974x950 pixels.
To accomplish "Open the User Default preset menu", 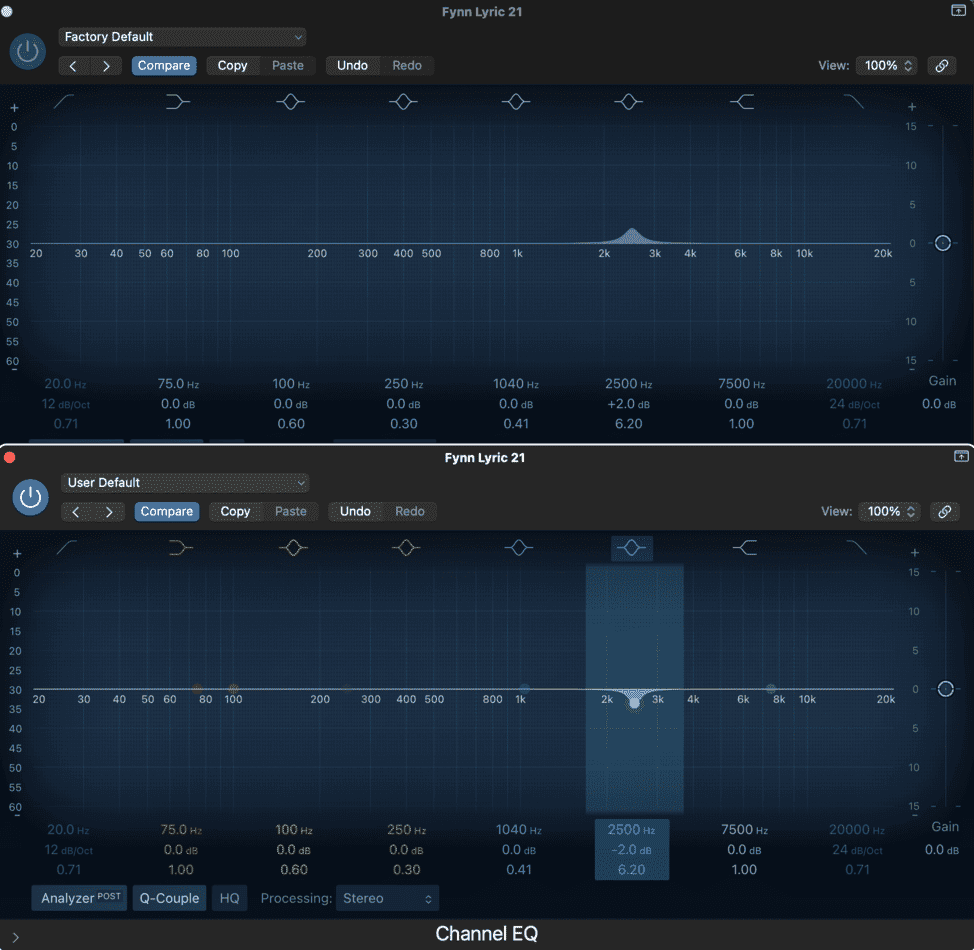I will (x=185, y=483).
